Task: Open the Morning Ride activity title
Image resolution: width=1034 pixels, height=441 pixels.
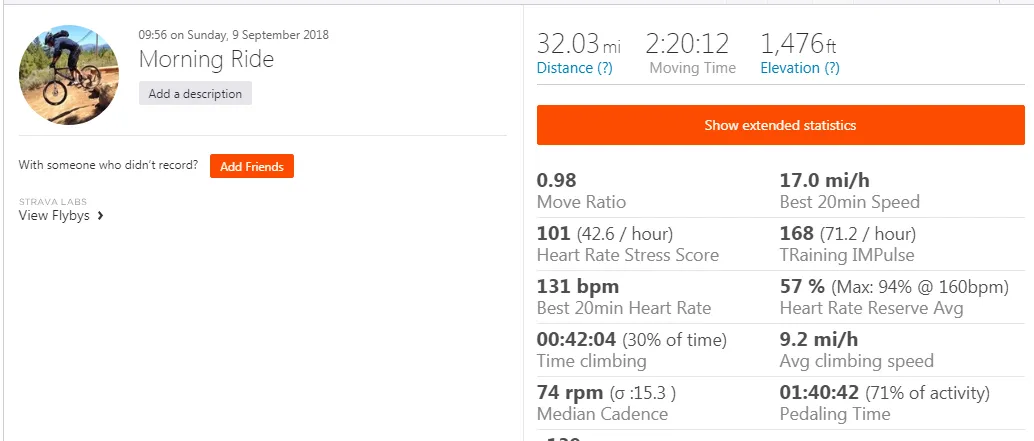Action: (x=206, y=59)
